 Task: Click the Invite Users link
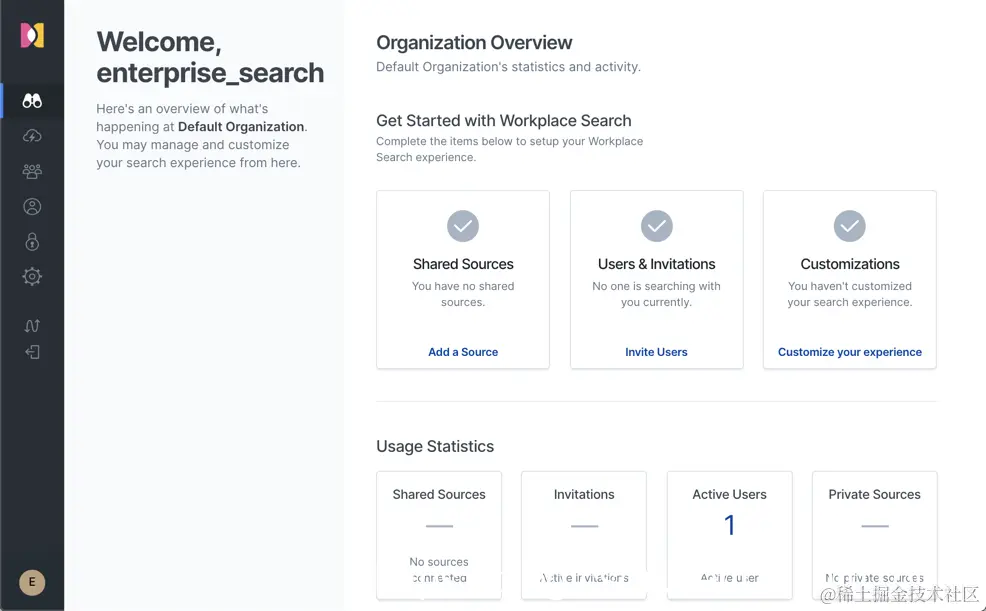(656, 352)
